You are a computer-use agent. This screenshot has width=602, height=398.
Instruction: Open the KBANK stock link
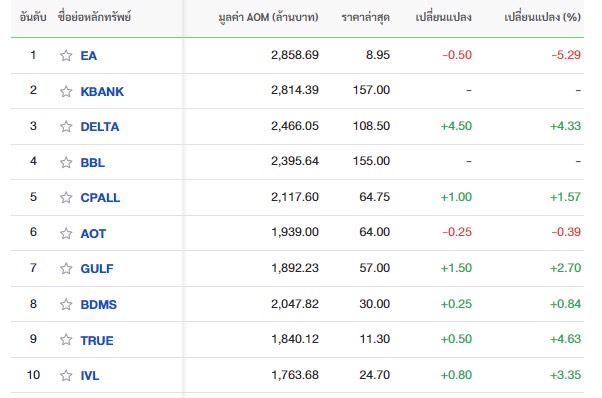click(102, 91)
